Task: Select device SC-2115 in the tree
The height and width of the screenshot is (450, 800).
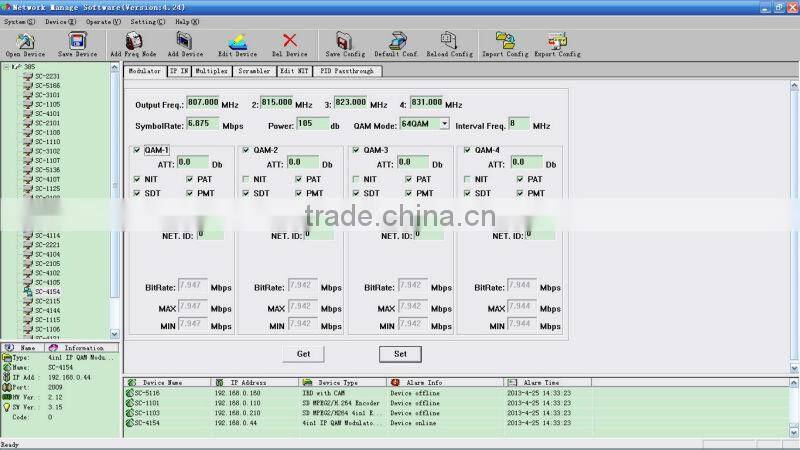Action: tap(47, 301)
